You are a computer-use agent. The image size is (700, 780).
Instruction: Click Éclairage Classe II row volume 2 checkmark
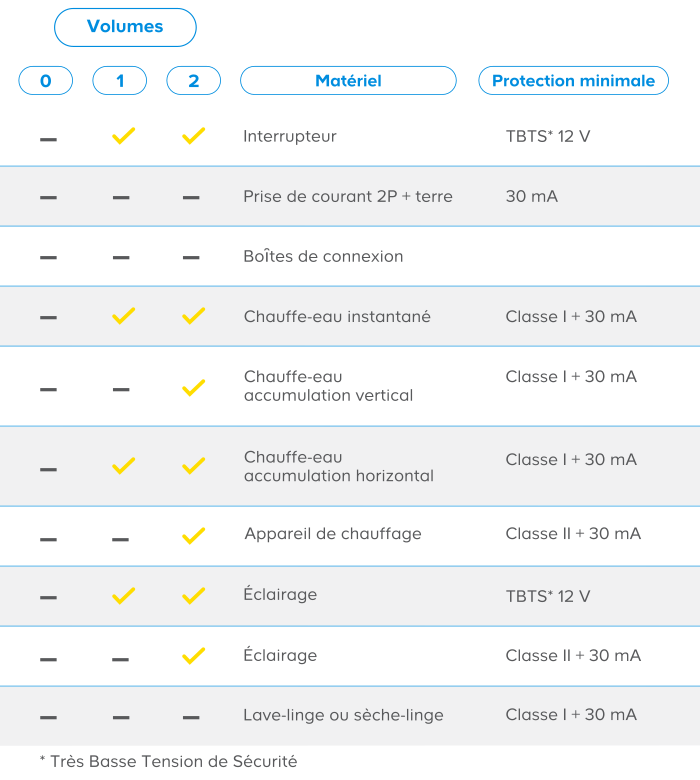[x=194, y=656]
